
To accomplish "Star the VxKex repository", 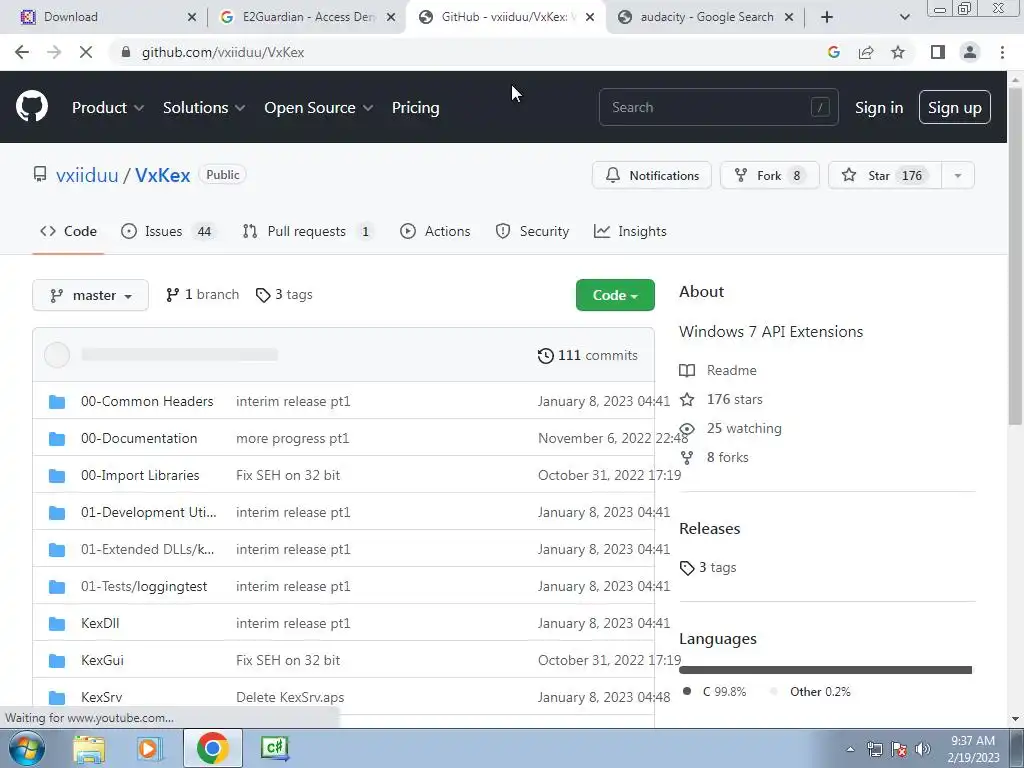I will pyautogui.click(x=885, y=175).
